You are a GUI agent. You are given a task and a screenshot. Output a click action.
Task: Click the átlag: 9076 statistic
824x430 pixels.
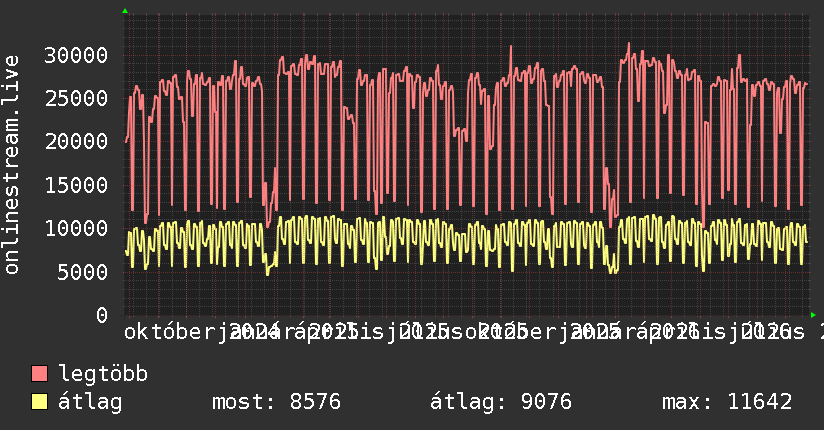(x=501, y=402)
